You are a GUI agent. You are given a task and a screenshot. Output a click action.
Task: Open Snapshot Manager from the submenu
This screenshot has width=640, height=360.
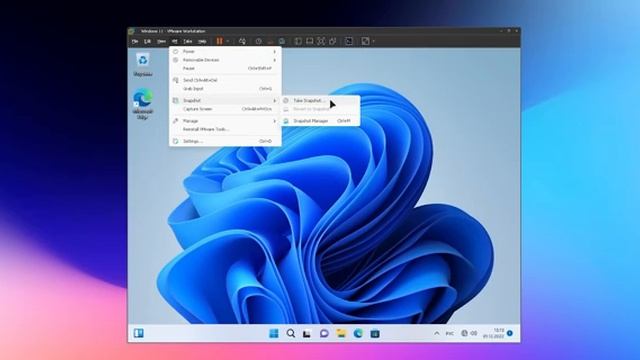pos(320,121)
